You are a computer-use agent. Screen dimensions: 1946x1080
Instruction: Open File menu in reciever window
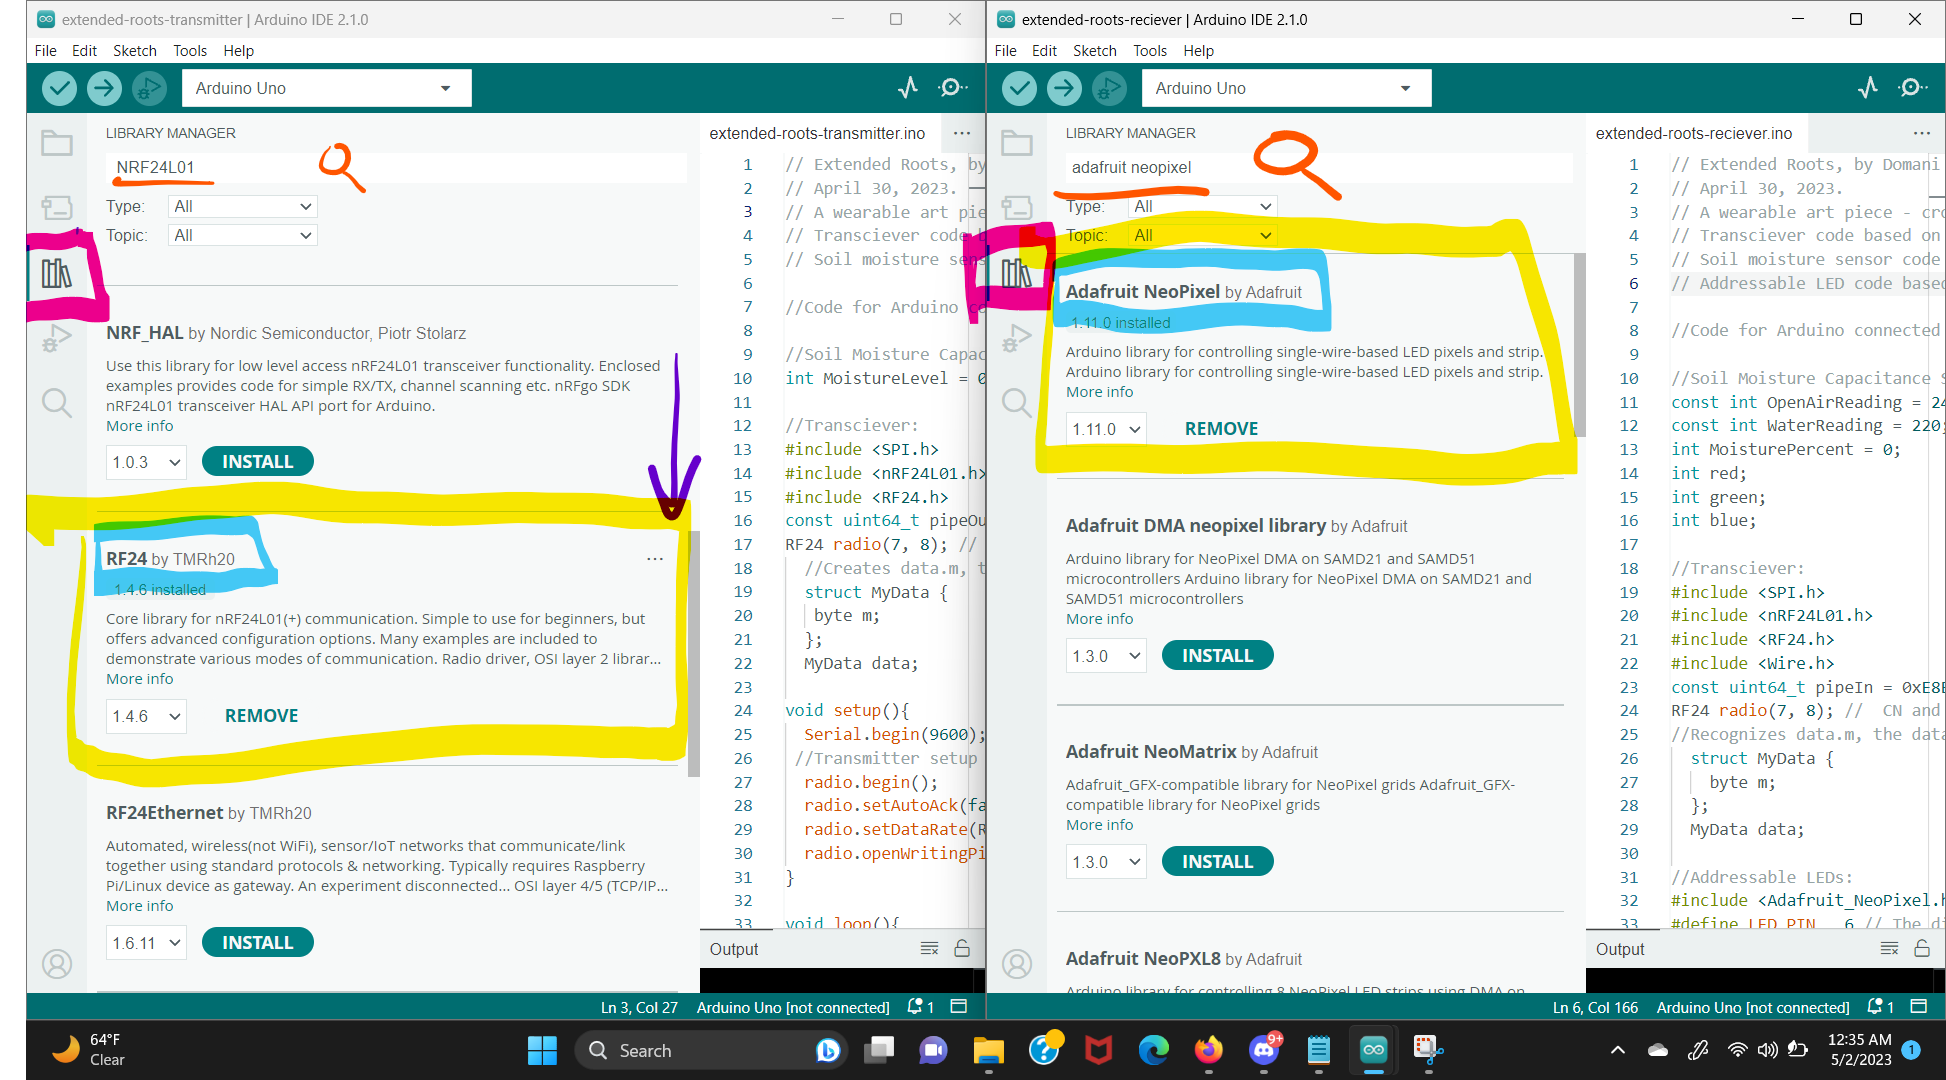coord(1006,50)
